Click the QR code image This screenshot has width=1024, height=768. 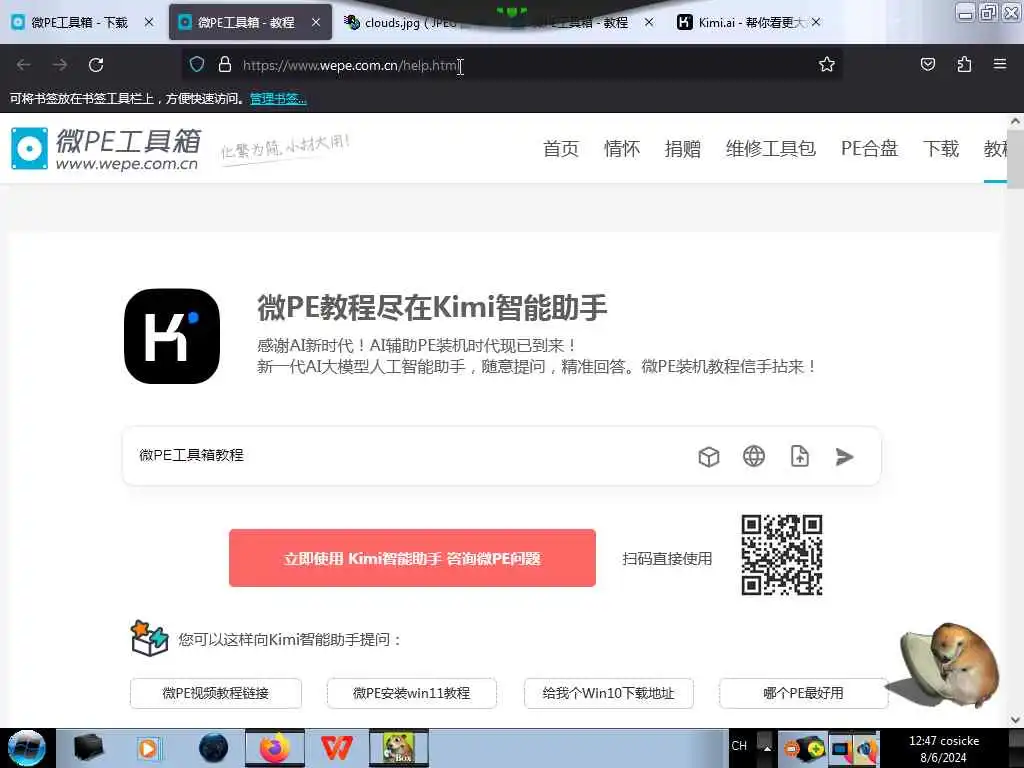[782, 555]
